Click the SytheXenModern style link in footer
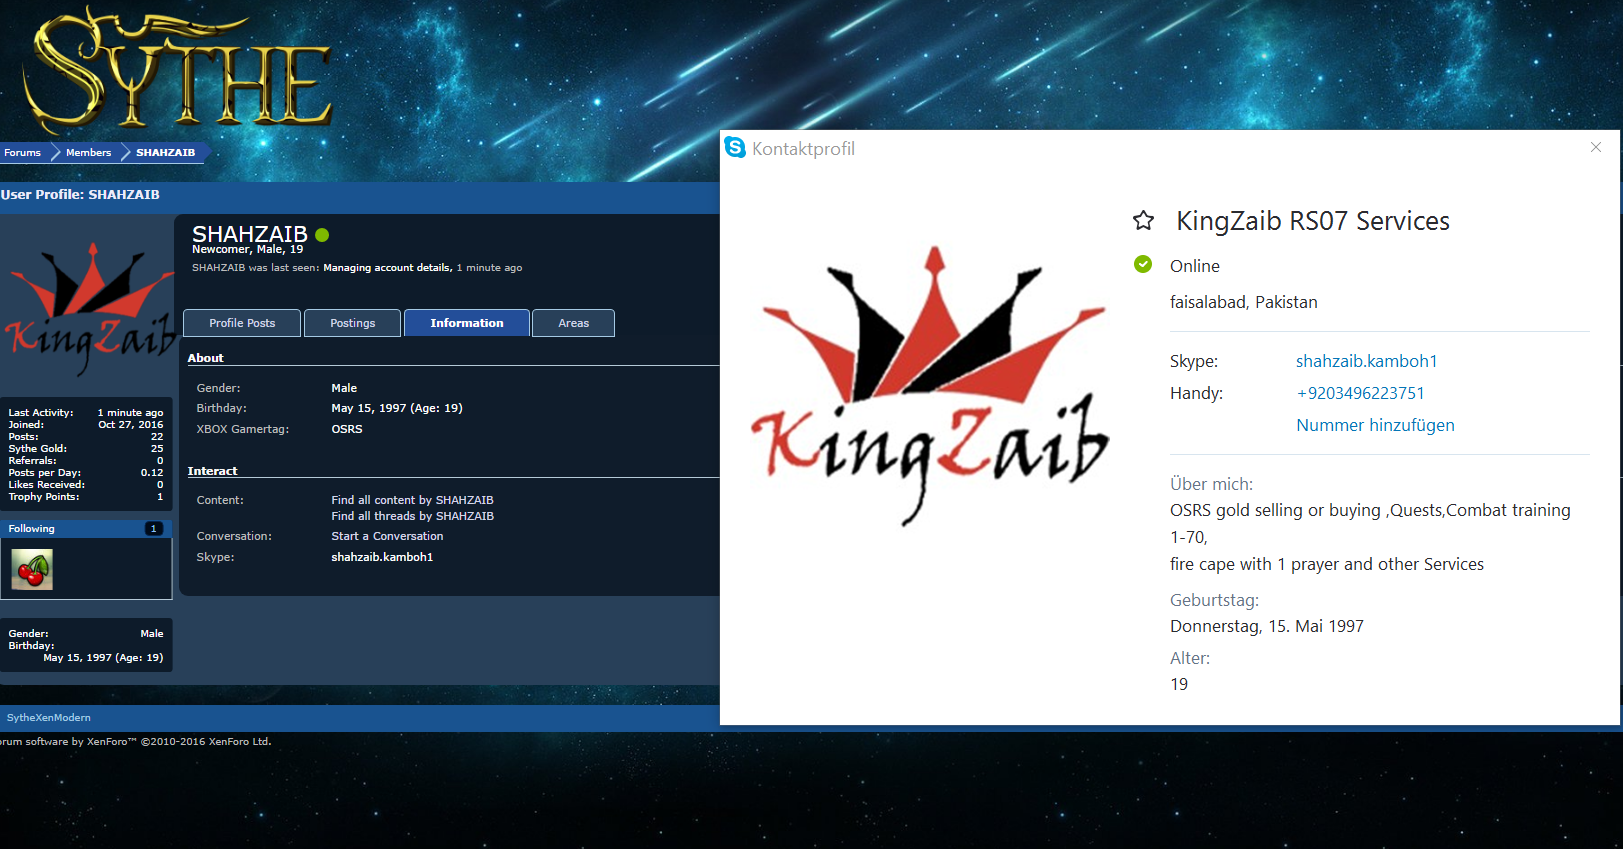1623x849 pixels. (49, 717)
